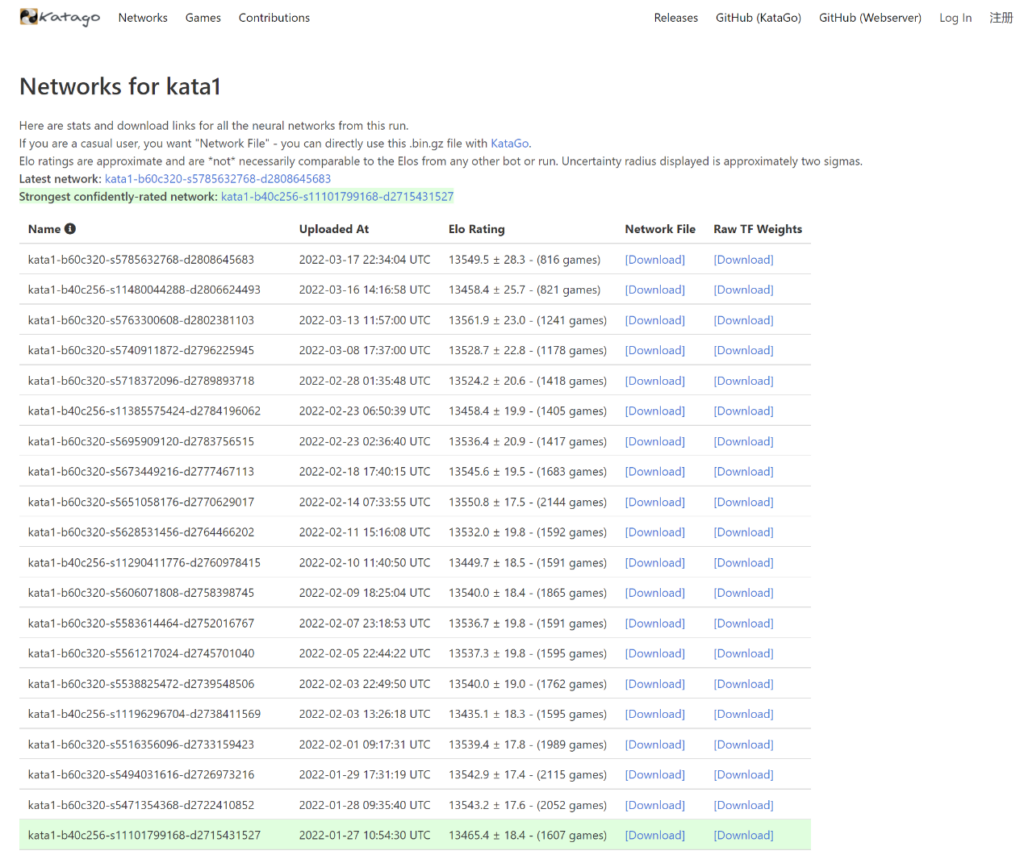Click Elo rating 13561.9 ± 23.0 (1241 games)
Screen dimensions: 1024x855
528,320
